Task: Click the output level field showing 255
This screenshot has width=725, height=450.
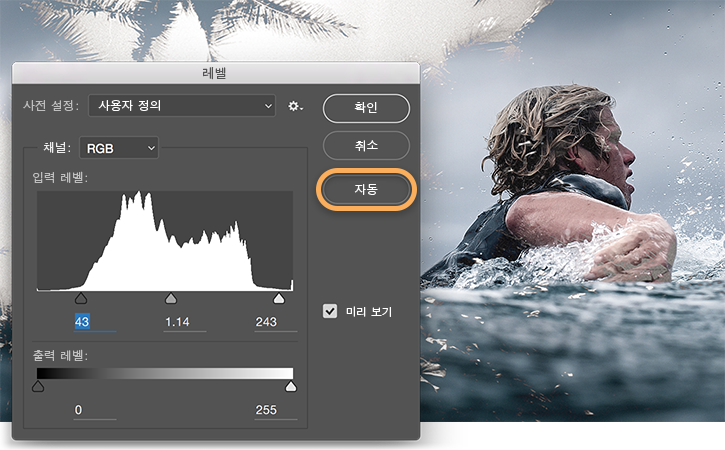Action: (x=276, y=410)
